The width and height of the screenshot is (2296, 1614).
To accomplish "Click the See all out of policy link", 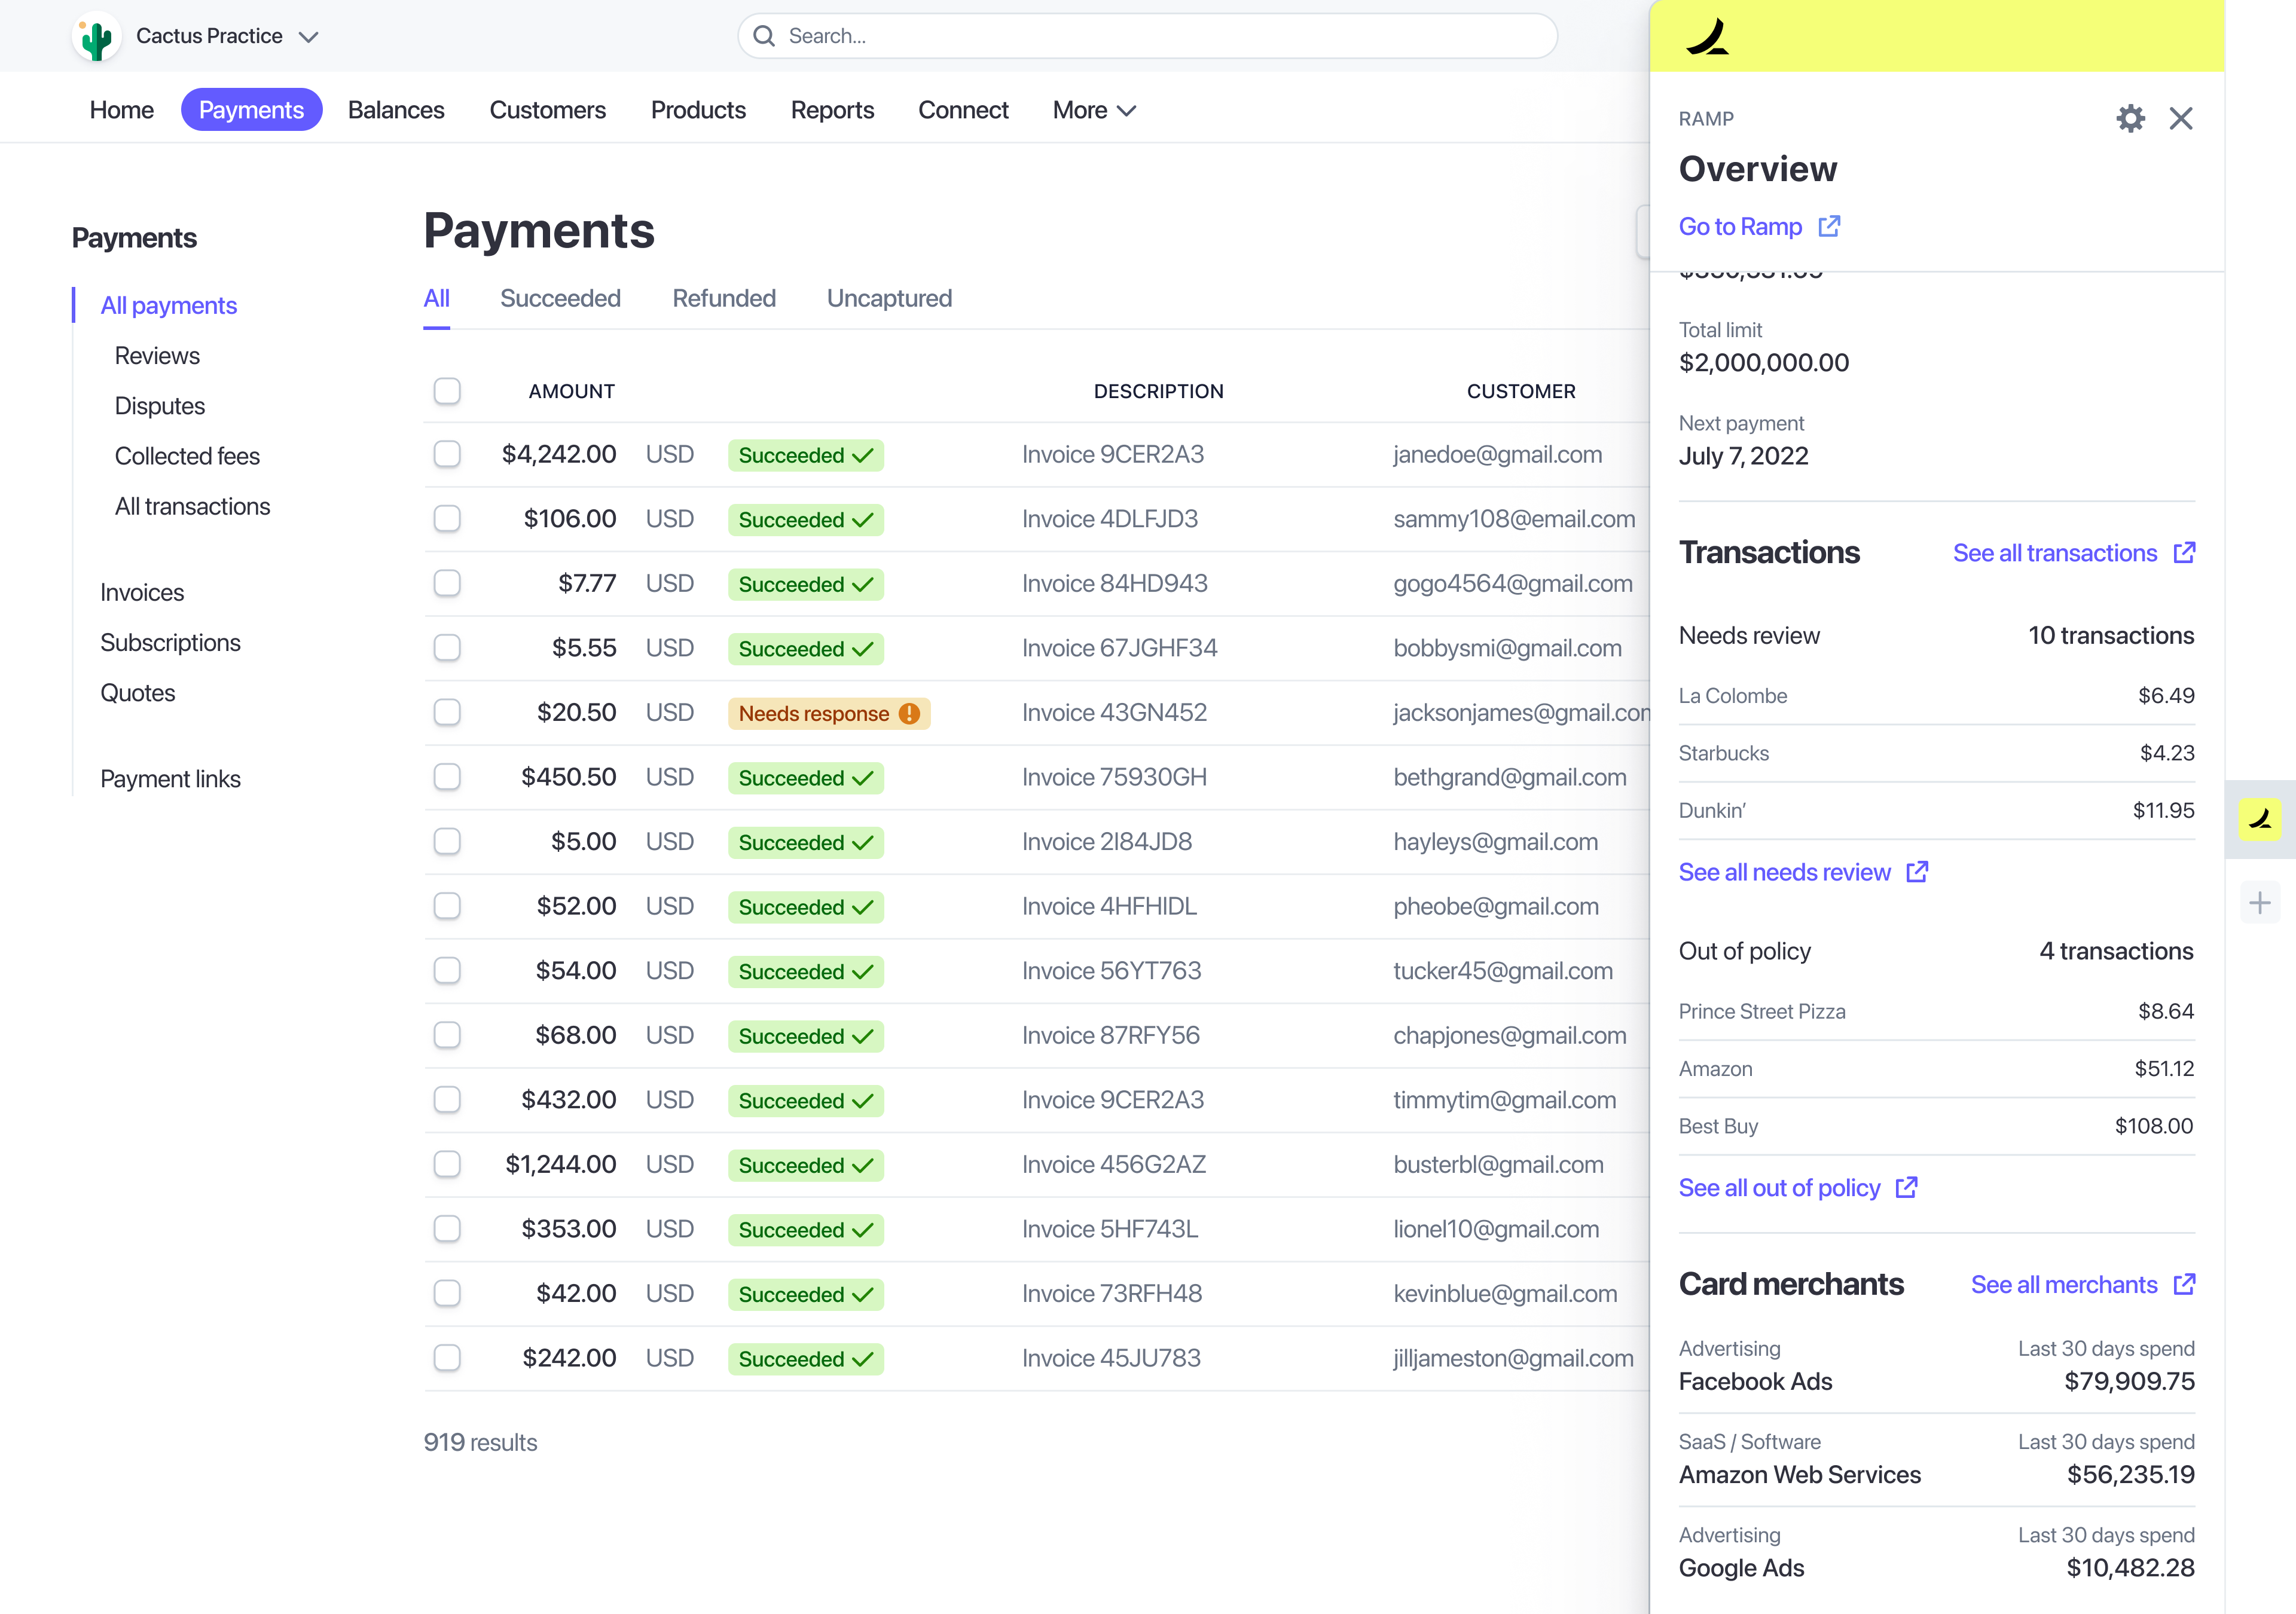I will pos(1780,1187).
